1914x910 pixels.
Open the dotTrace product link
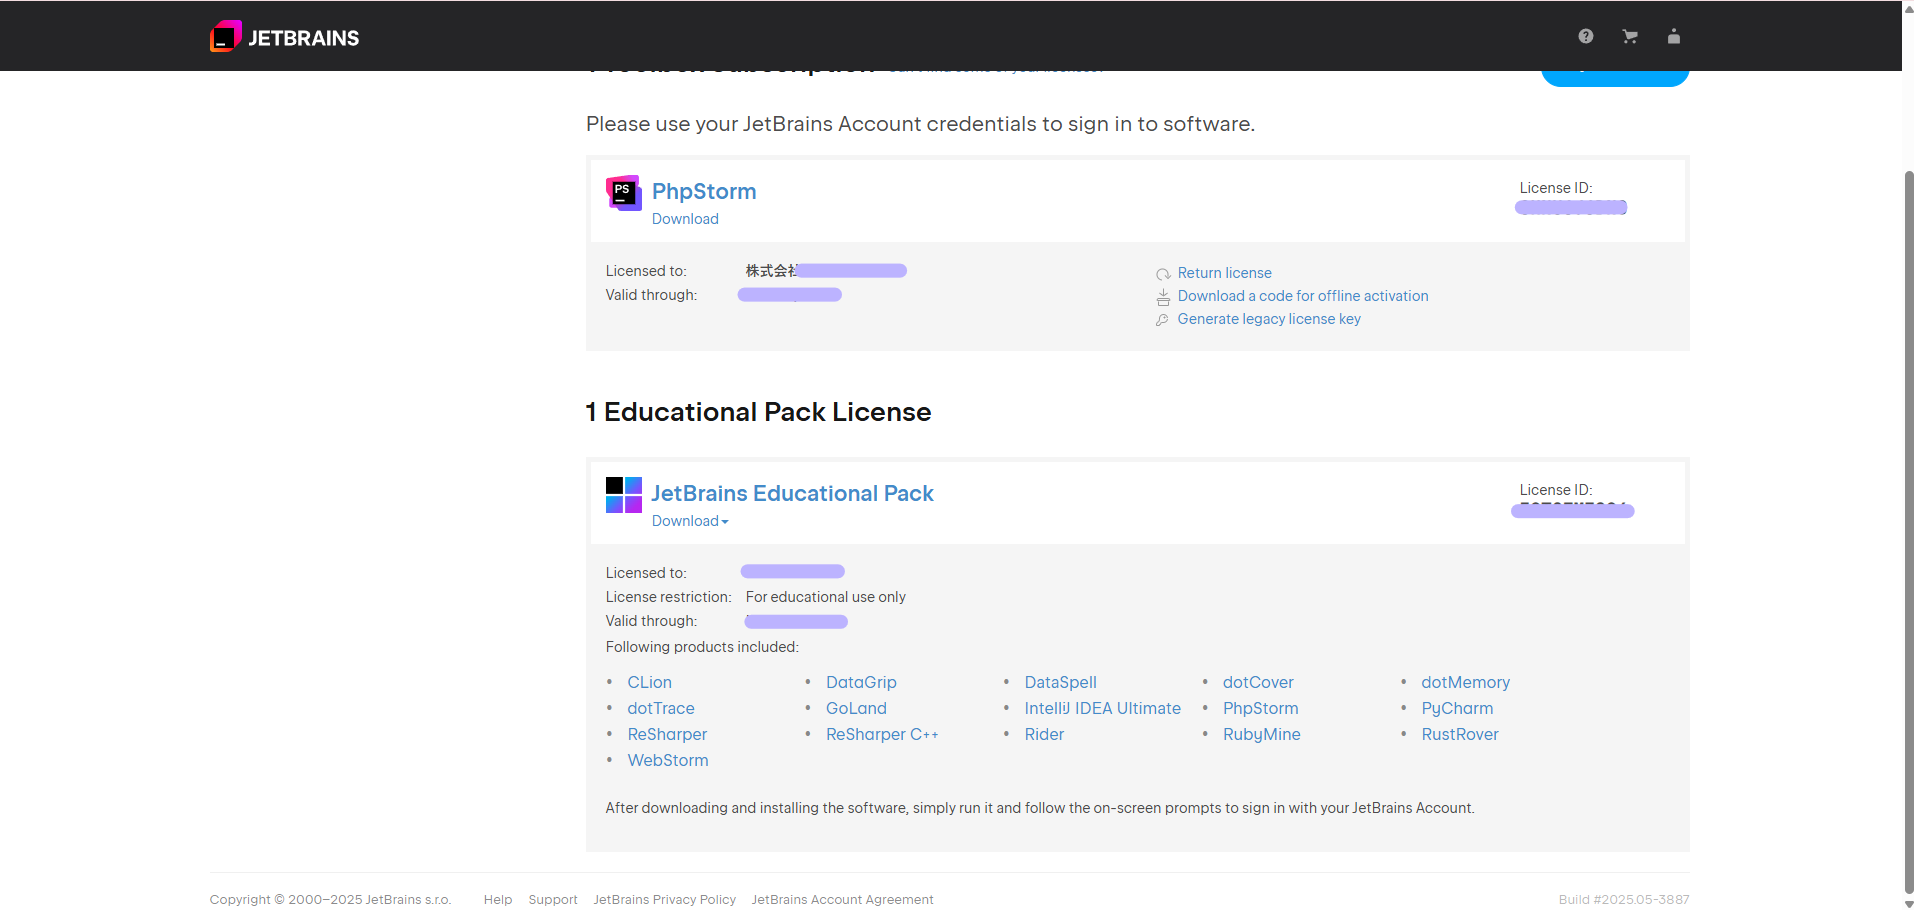click(661, 708)
